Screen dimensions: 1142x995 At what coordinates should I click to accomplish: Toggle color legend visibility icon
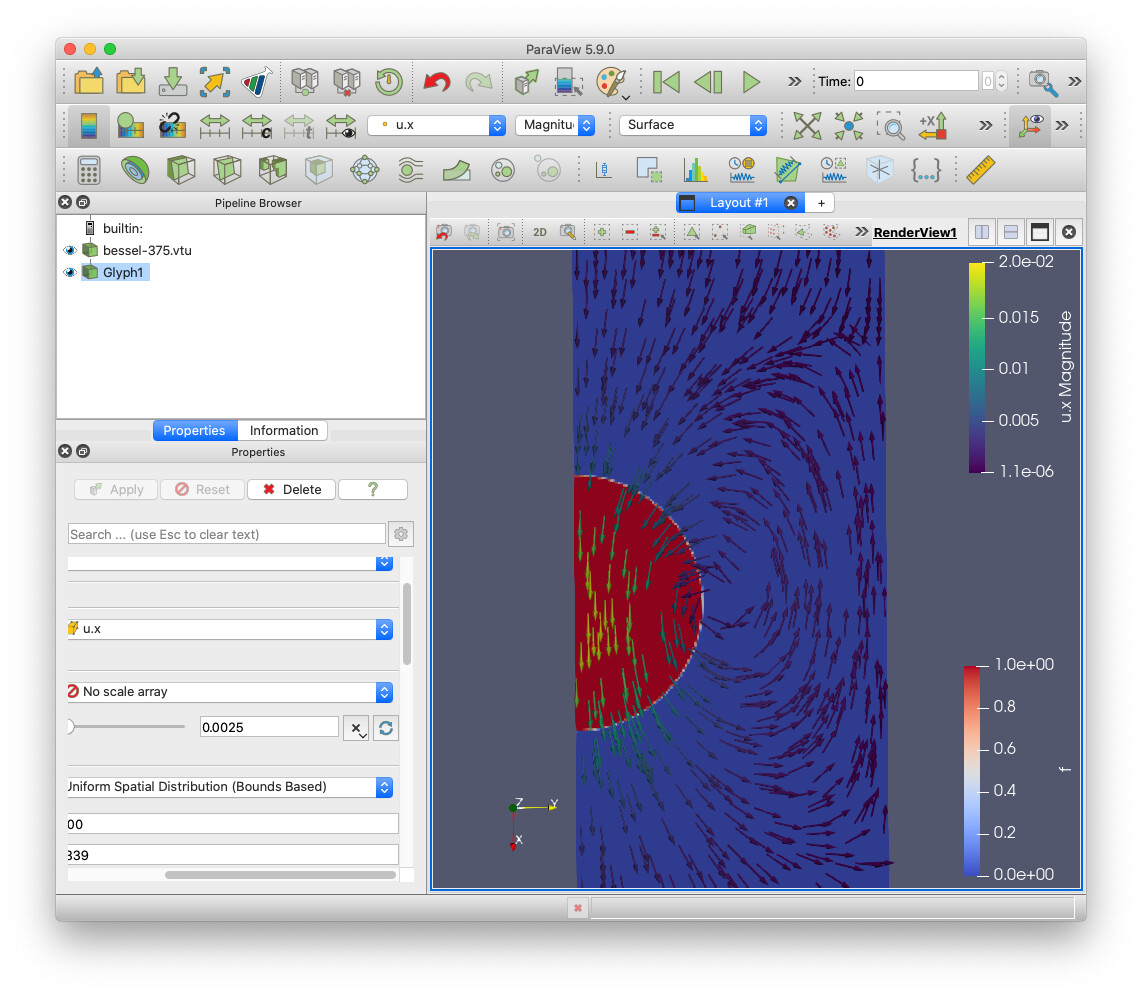(89, 125)
